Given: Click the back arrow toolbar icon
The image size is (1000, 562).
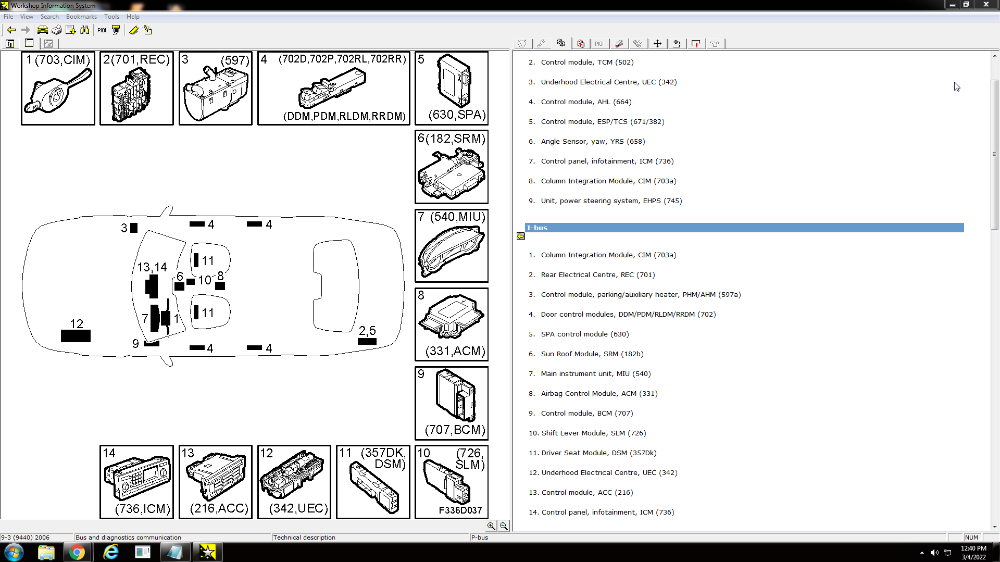Looking at the screenshot, I should (11, 30).
